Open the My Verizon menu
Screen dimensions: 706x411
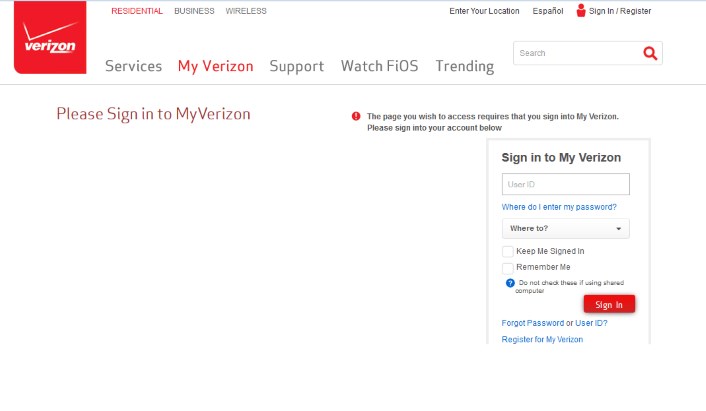click(x=215, y=66)
